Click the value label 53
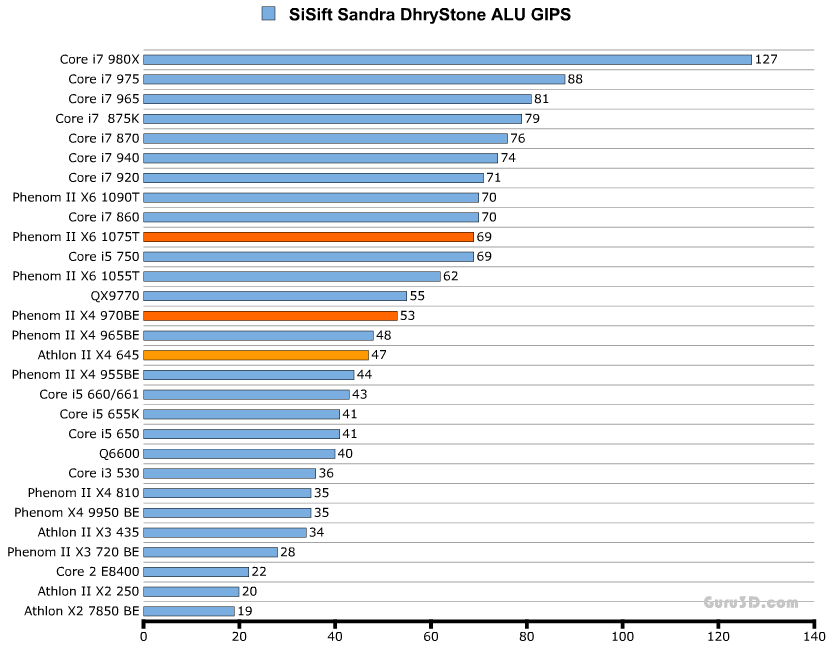This screenshot has width=835, height=653. tap(407, 316)
